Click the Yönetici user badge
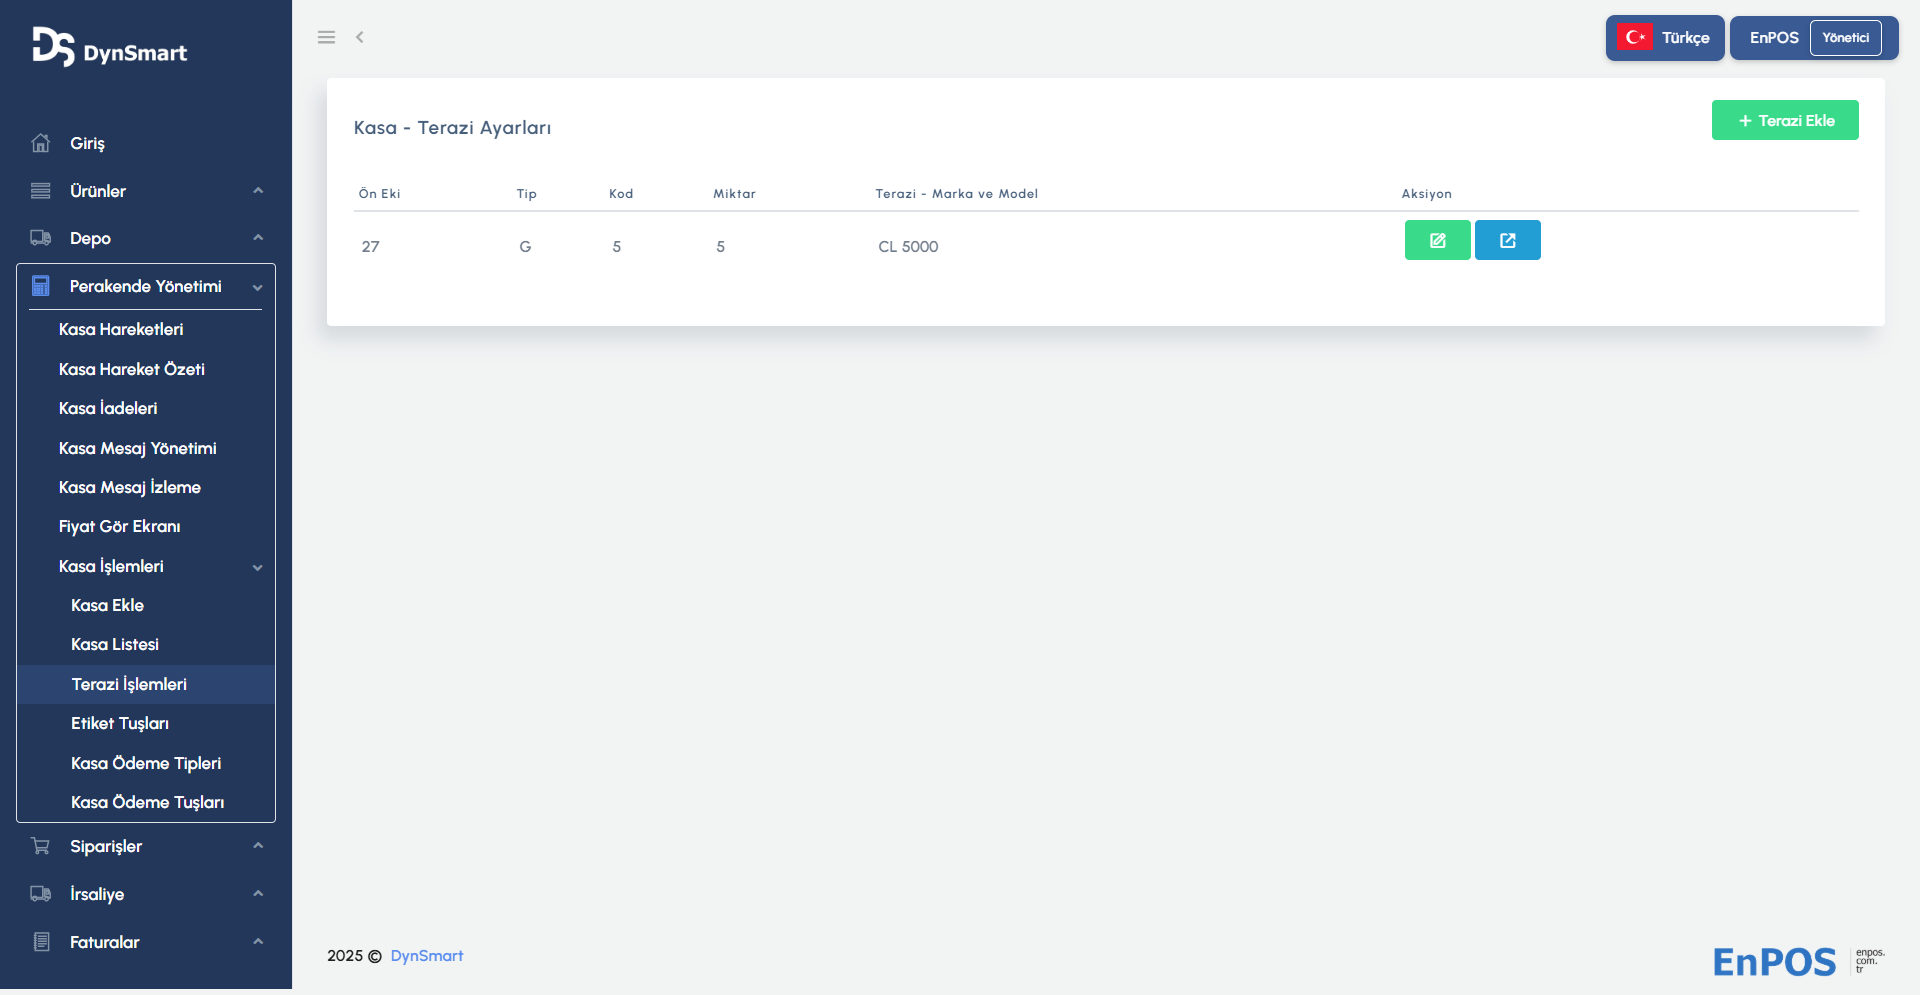This screenshot has width=1920, height=995. [1845, 38]
